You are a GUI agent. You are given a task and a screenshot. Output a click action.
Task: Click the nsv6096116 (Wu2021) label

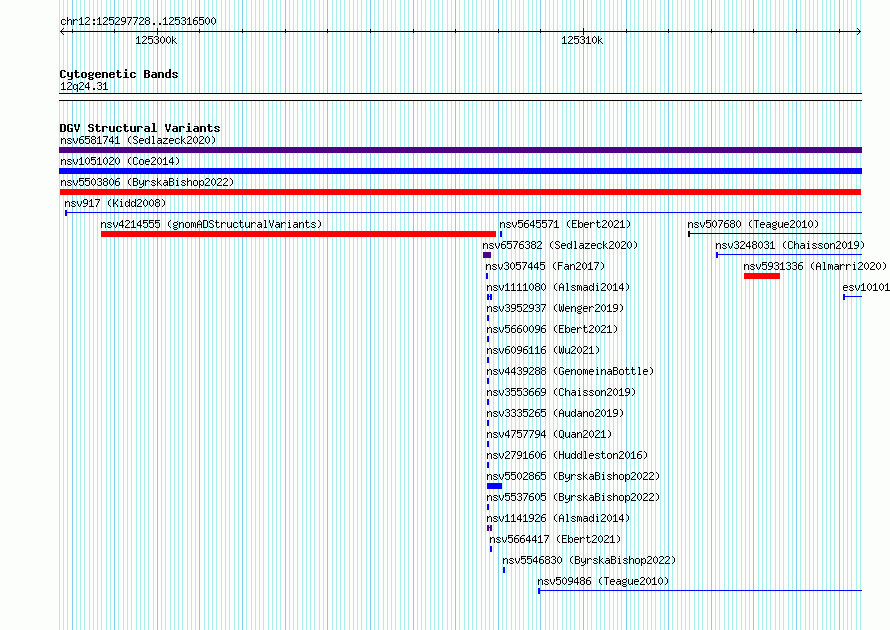tap(543, 350)
